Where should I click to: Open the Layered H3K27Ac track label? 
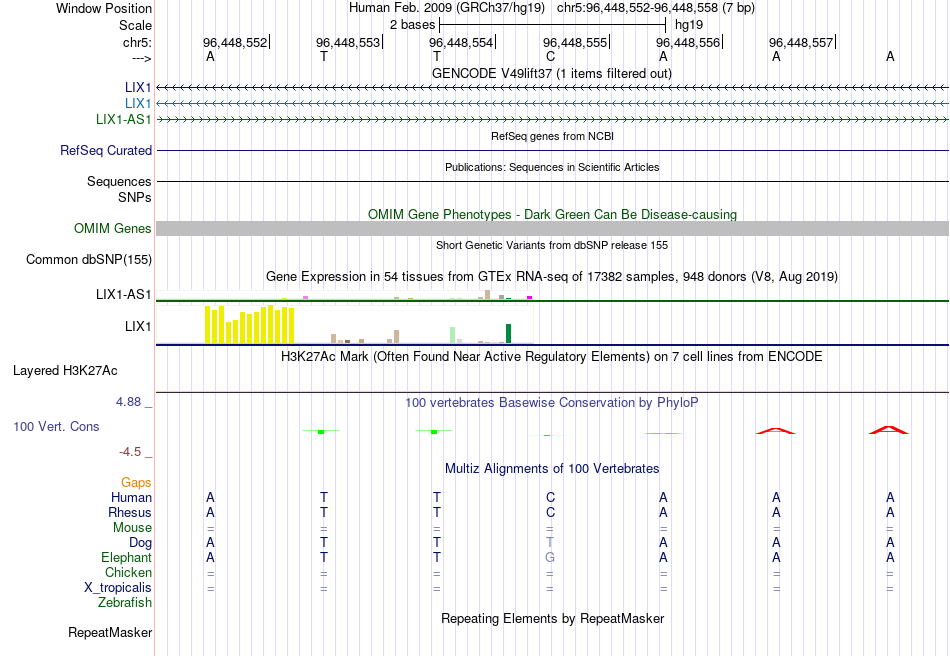[x=65, y=370]
